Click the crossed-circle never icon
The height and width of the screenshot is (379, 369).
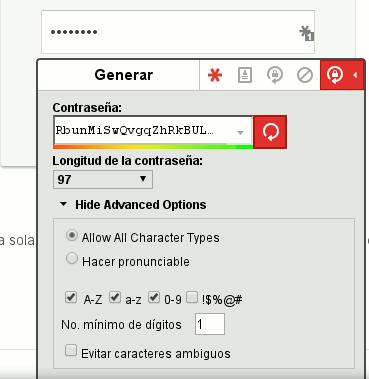tap(305, 75)
